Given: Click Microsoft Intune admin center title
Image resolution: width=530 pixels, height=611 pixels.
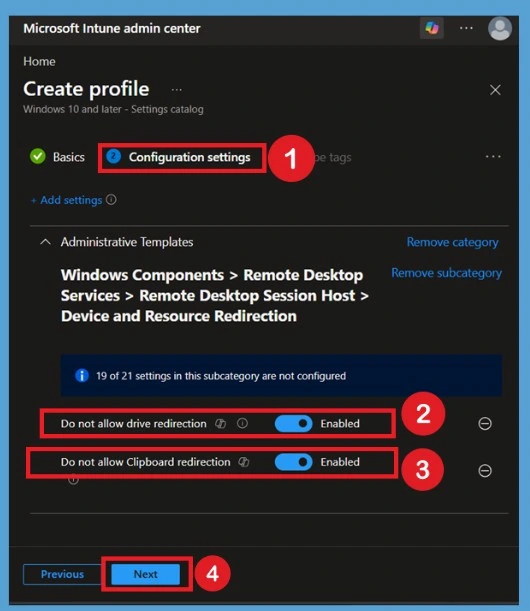Looking at the screenshot, I should coord(112,28).
